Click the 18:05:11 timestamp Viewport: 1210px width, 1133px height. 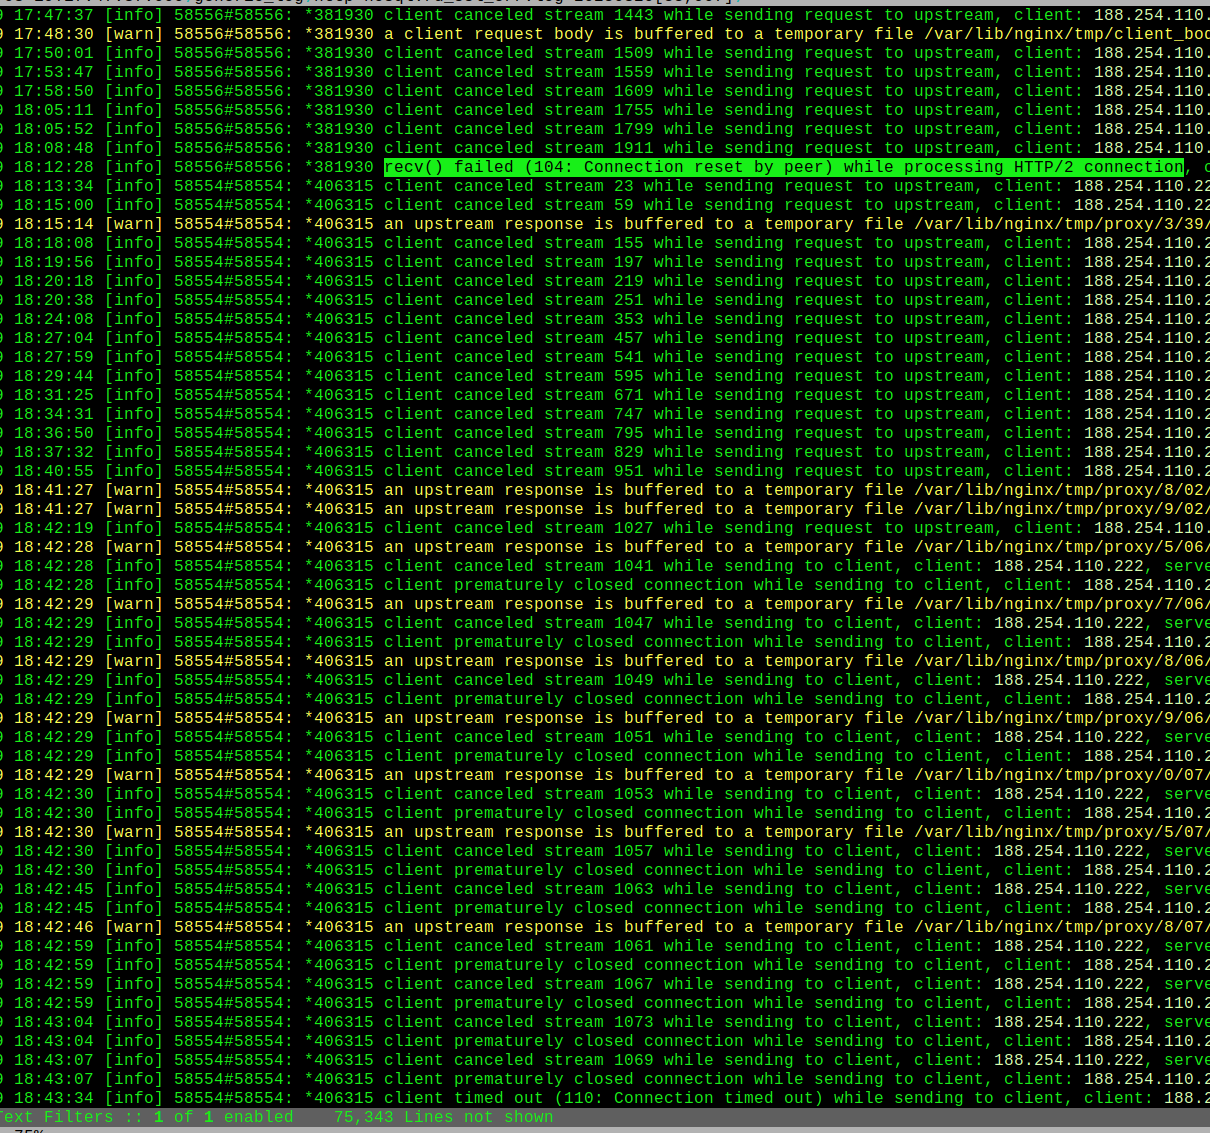point(53,110)
